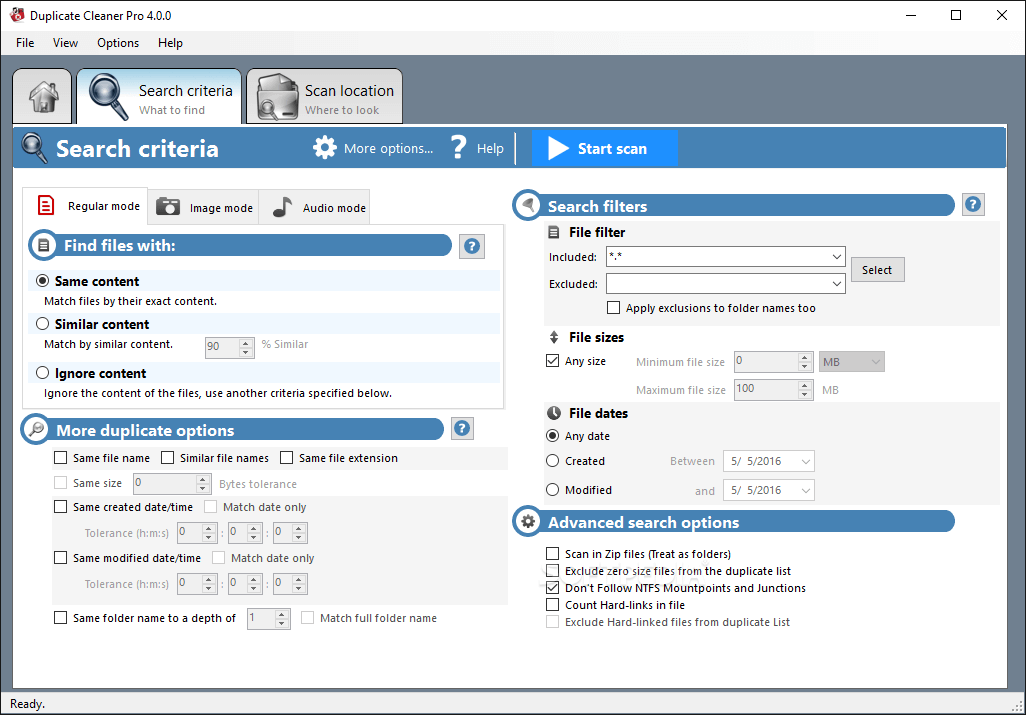
Task: Click the Home tab house icon
Action: click(x=43, y=97)
